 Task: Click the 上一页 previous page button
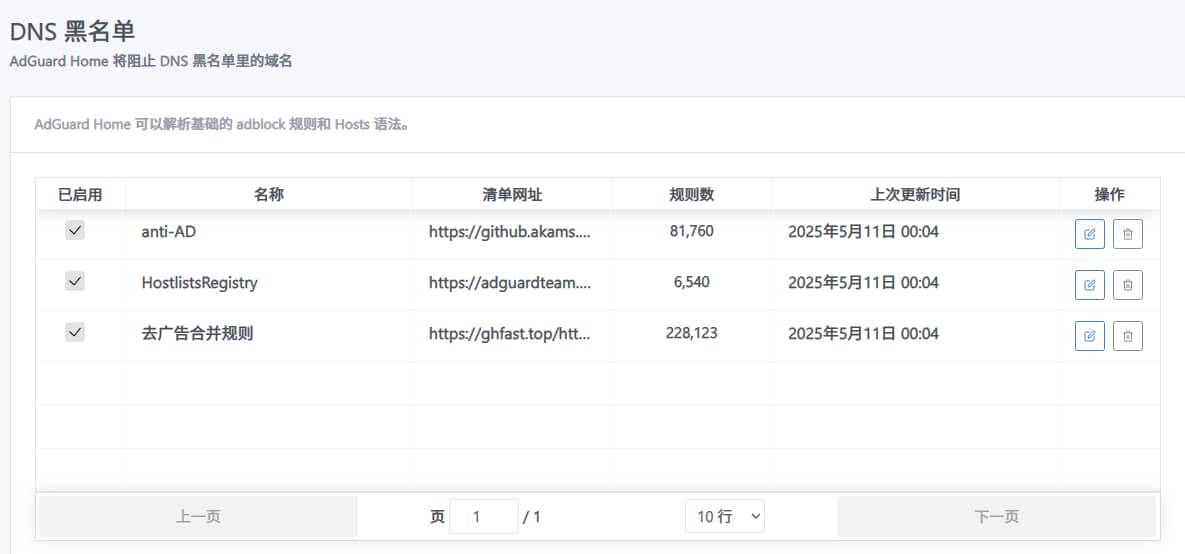click(198, 516)
